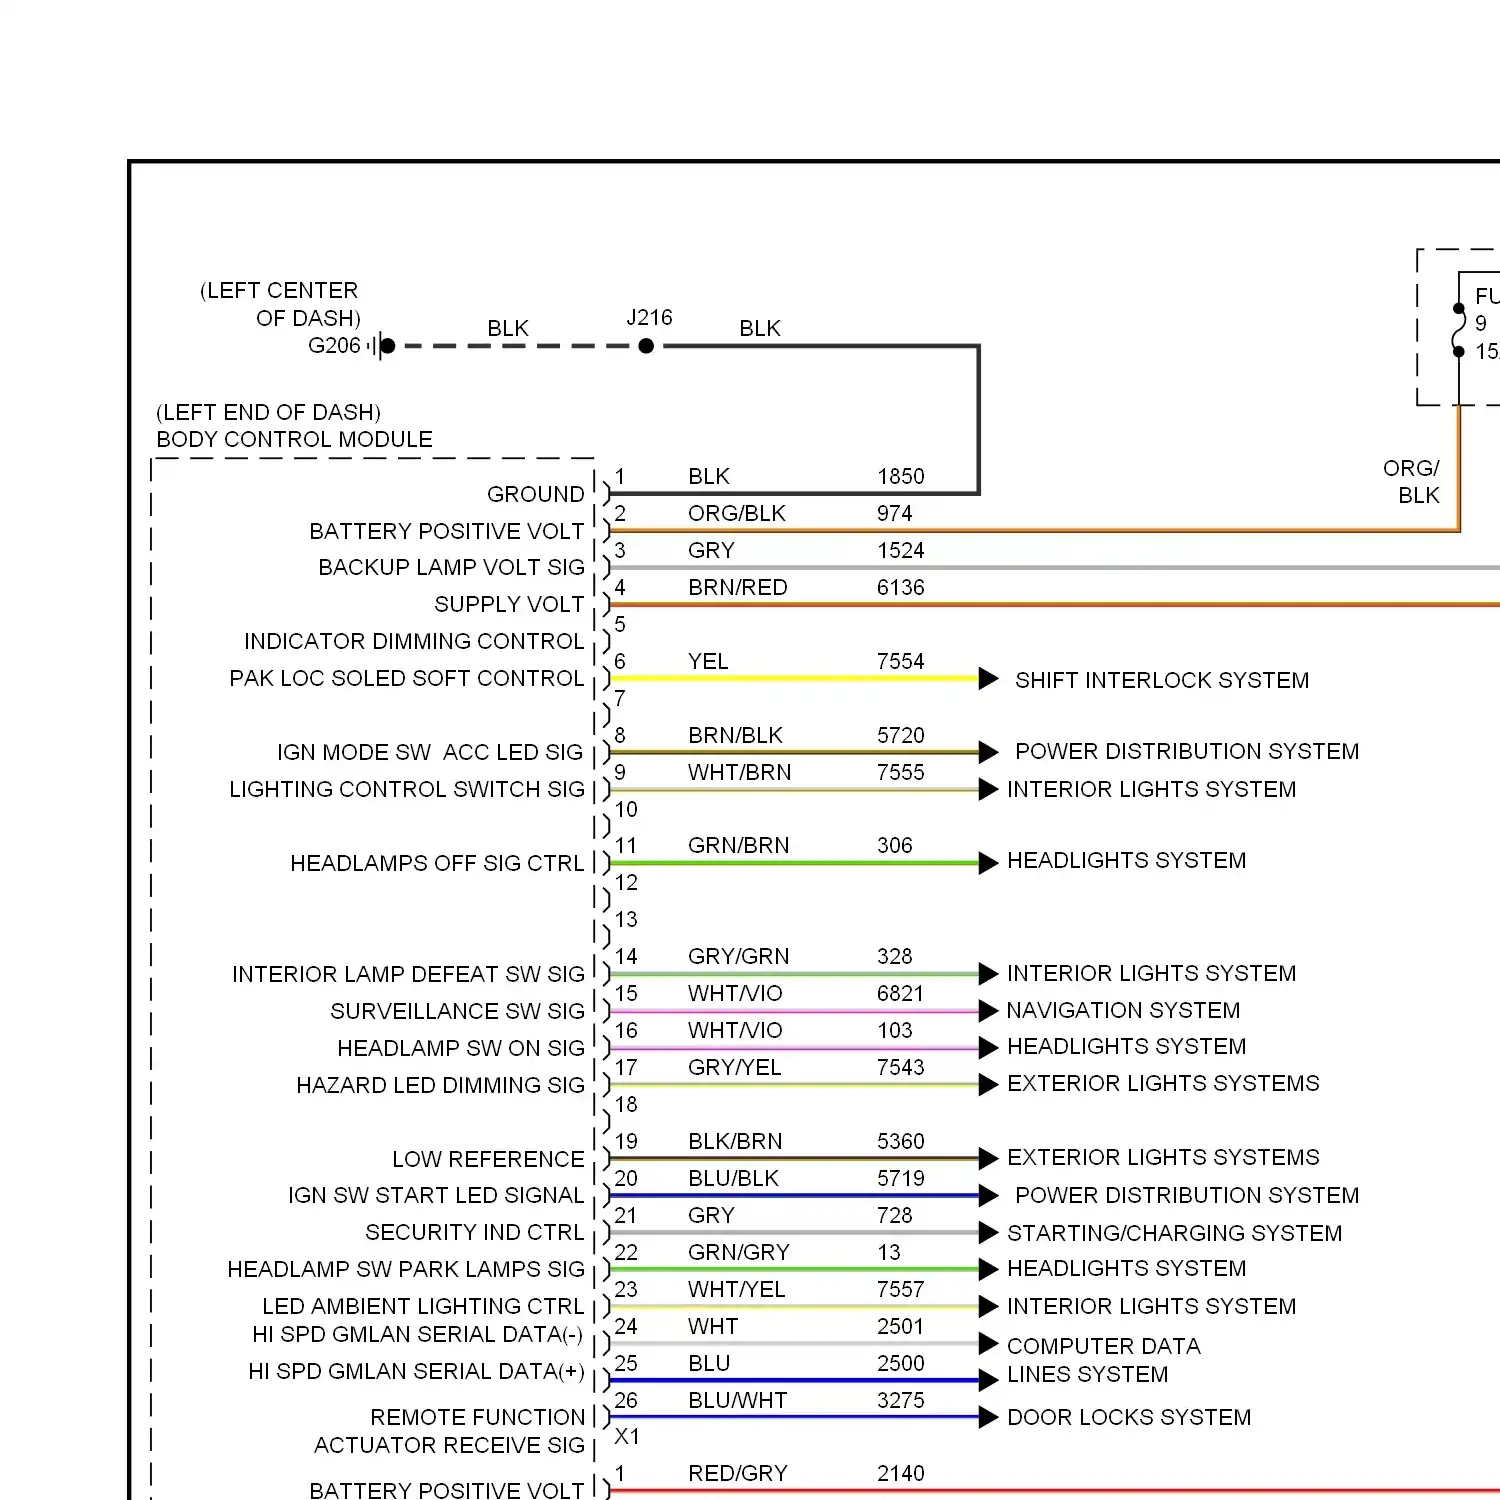Click circuit number 306

(895, 845)
